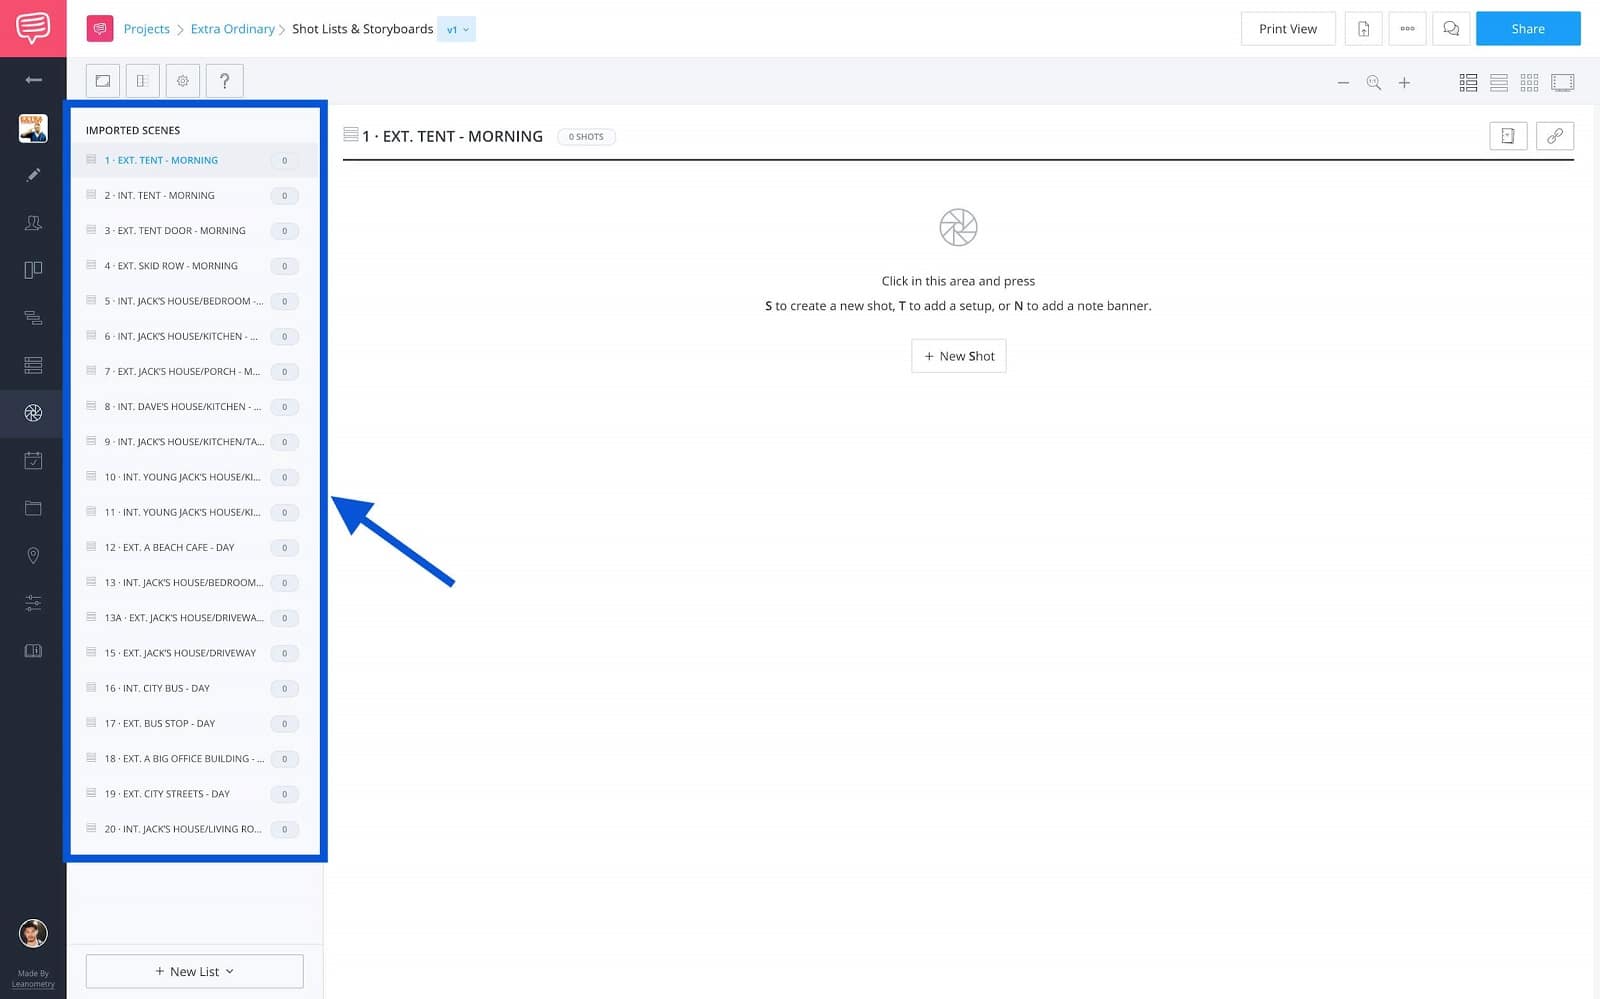Open the shot list aperture icon in sidebar
The image size is (1600, 999).
33,413
